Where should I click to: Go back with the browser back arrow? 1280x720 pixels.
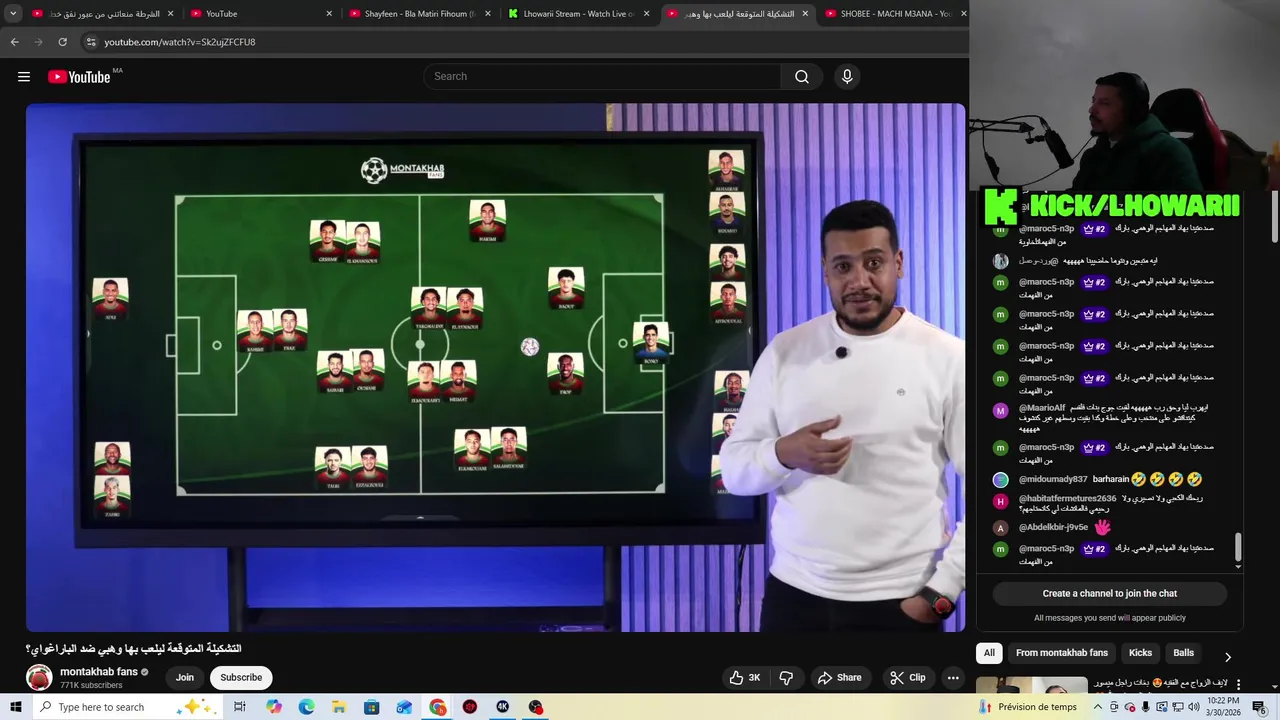(14, 42)
